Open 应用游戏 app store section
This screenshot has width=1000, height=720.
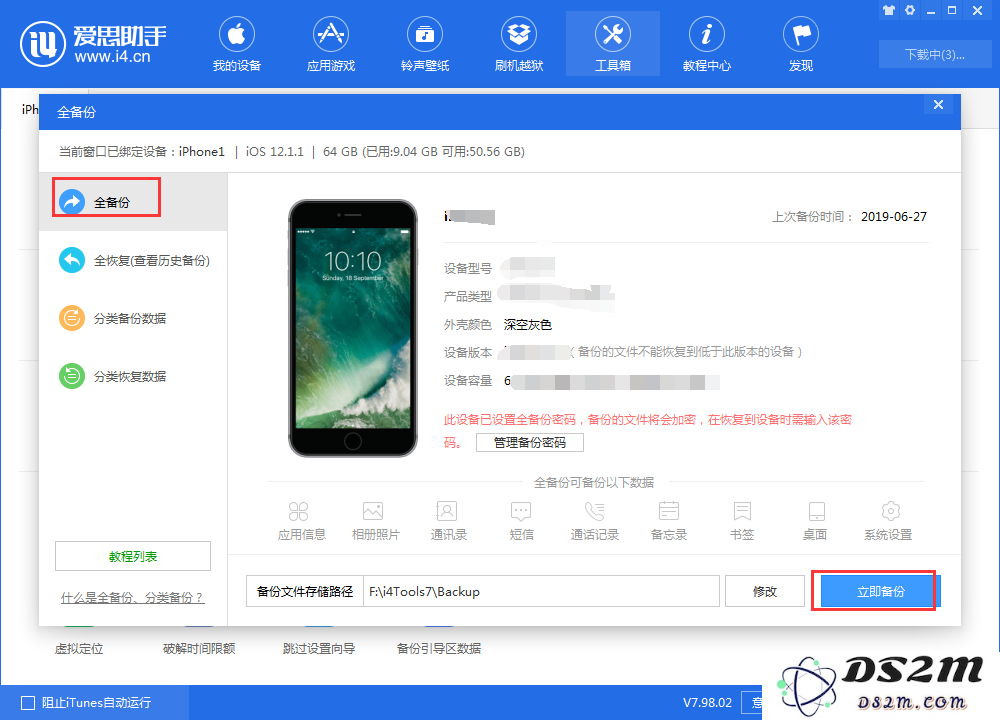pyautogui.click(x=330, y=45)
